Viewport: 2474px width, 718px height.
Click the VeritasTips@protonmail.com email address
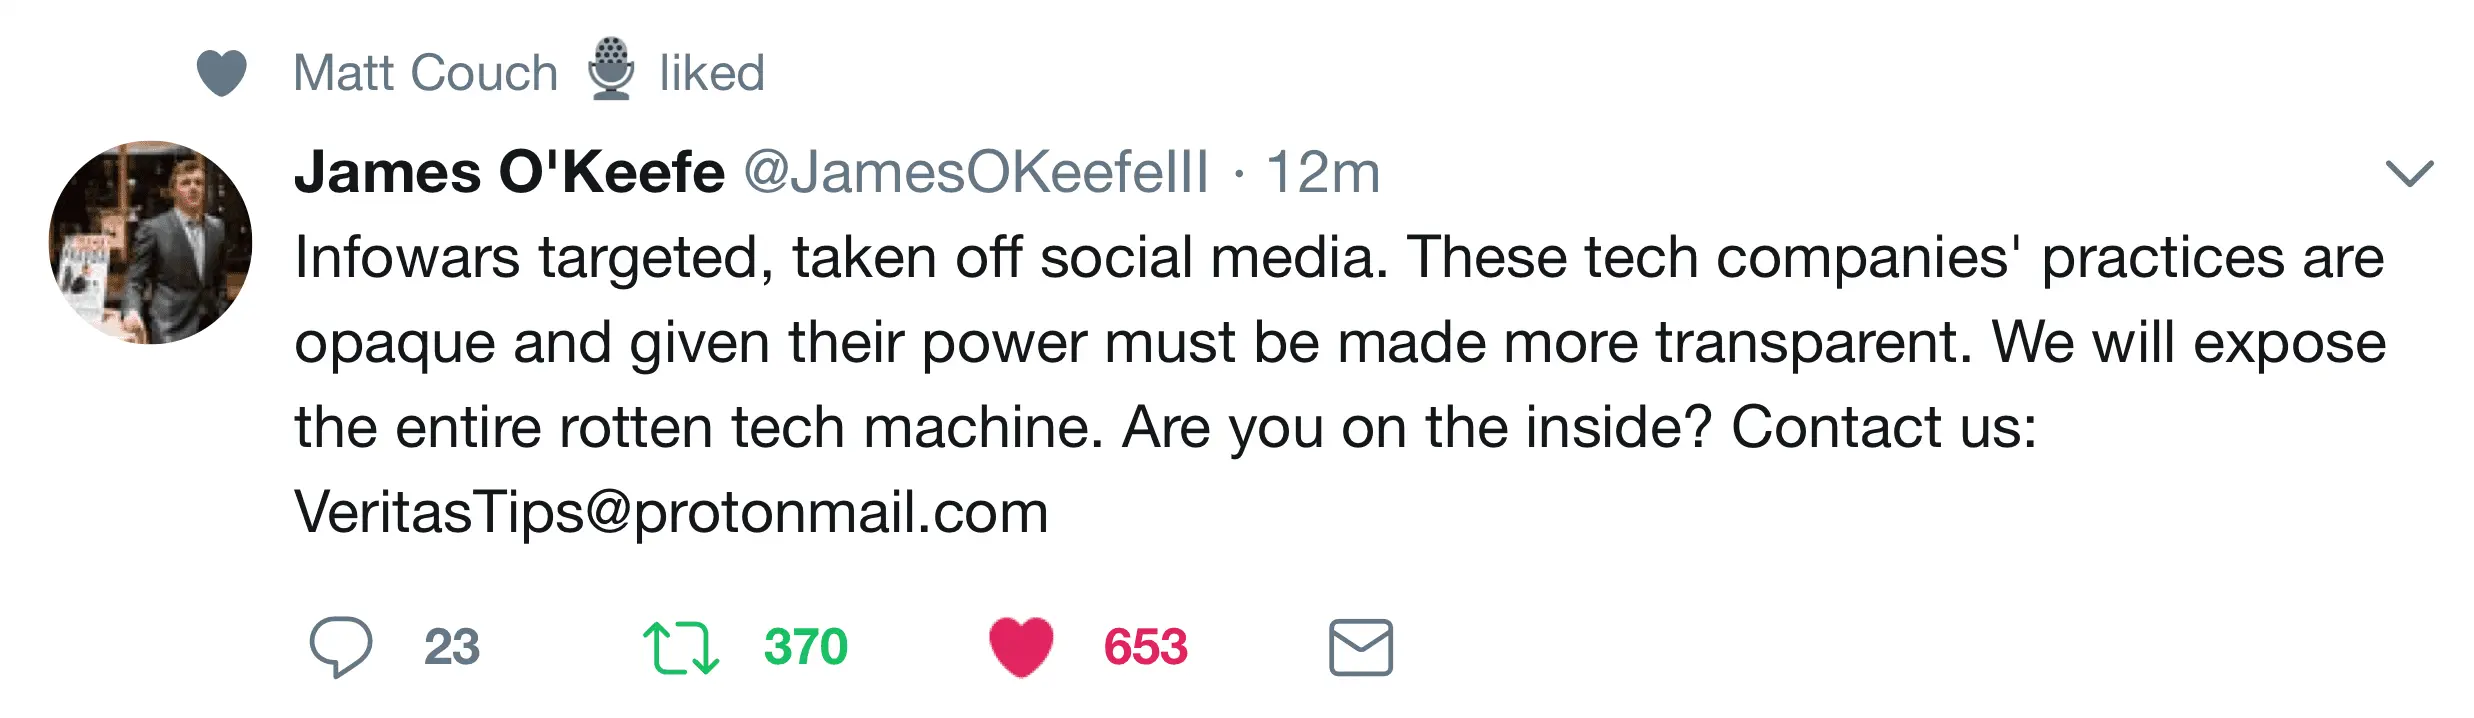[x=671, y=512]
